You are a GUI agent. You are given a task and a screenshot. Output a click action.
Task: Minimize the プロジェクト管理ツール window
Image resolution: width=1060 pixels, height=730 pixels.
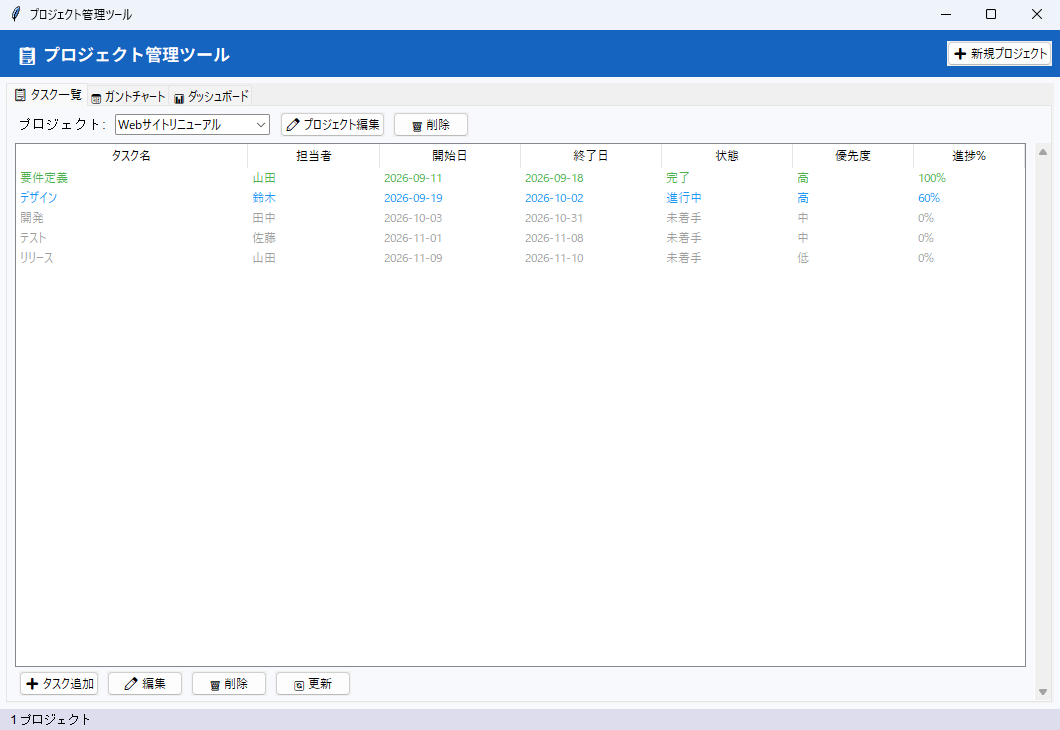click(x=946, y=14)
